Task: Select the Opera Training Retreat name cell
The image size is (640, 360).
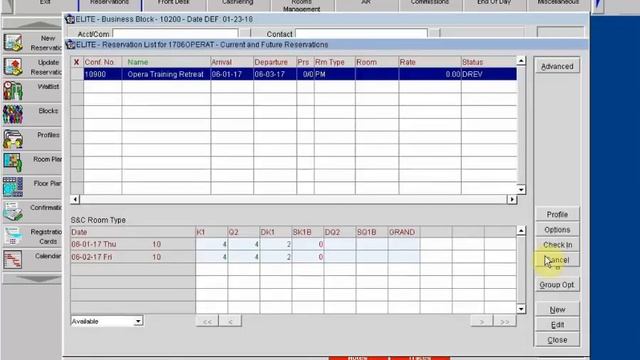Action: pos(166,74)
